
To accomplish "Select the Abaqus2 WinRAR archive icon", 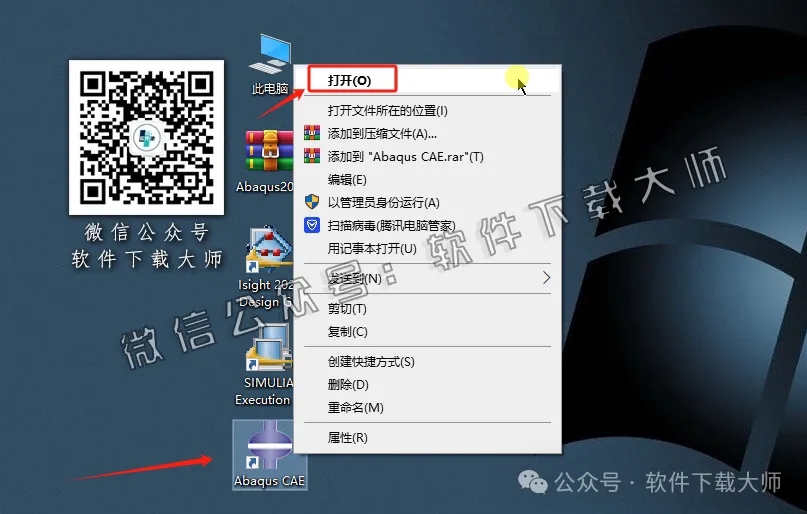I will 269,151.
